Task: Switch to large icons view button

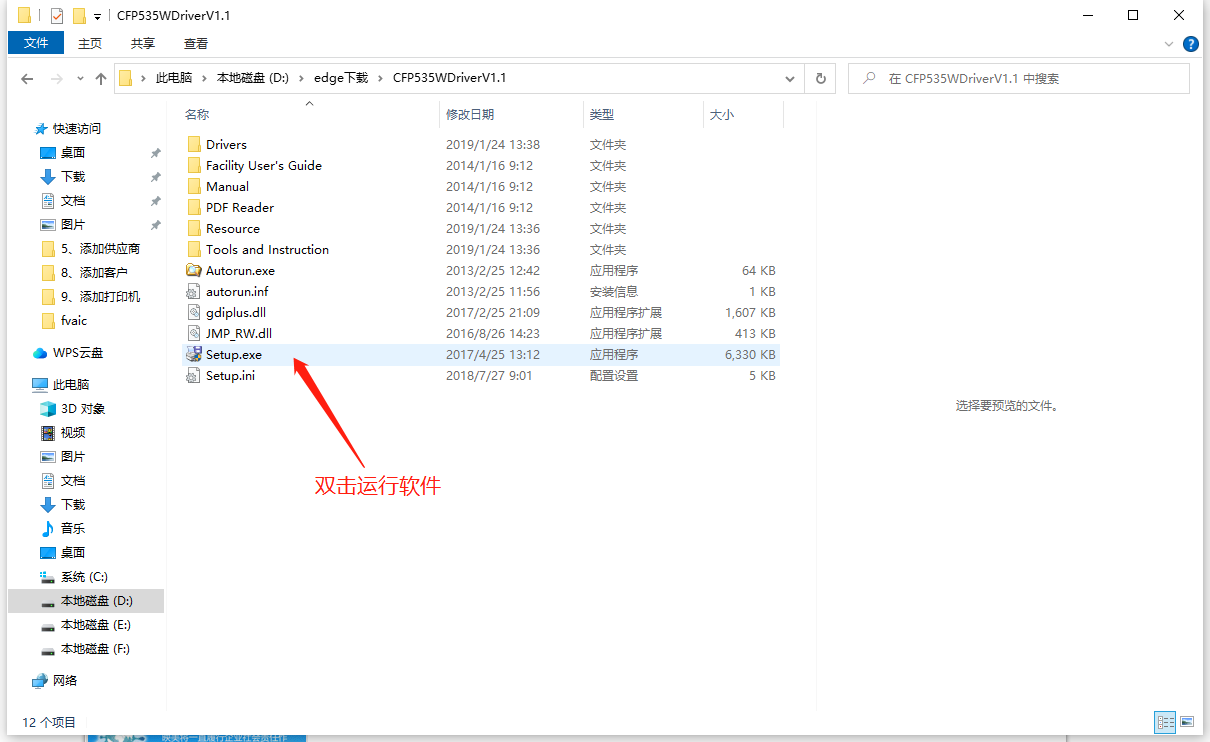Action: [x=1187, y=721]
